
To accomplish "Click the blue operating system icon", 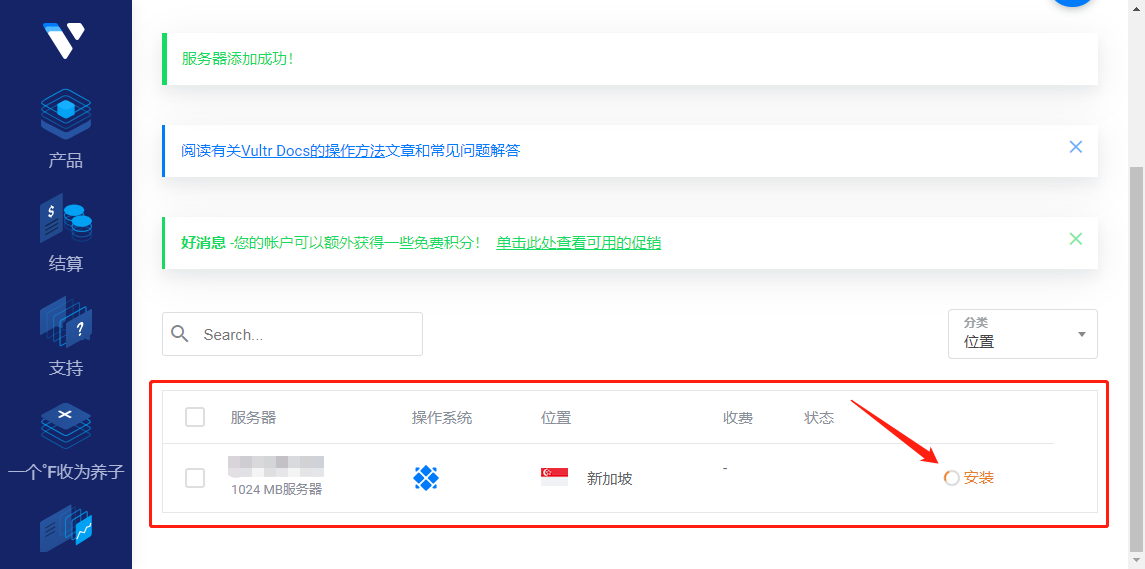I will pyautogui.click(x=426, y=478).
